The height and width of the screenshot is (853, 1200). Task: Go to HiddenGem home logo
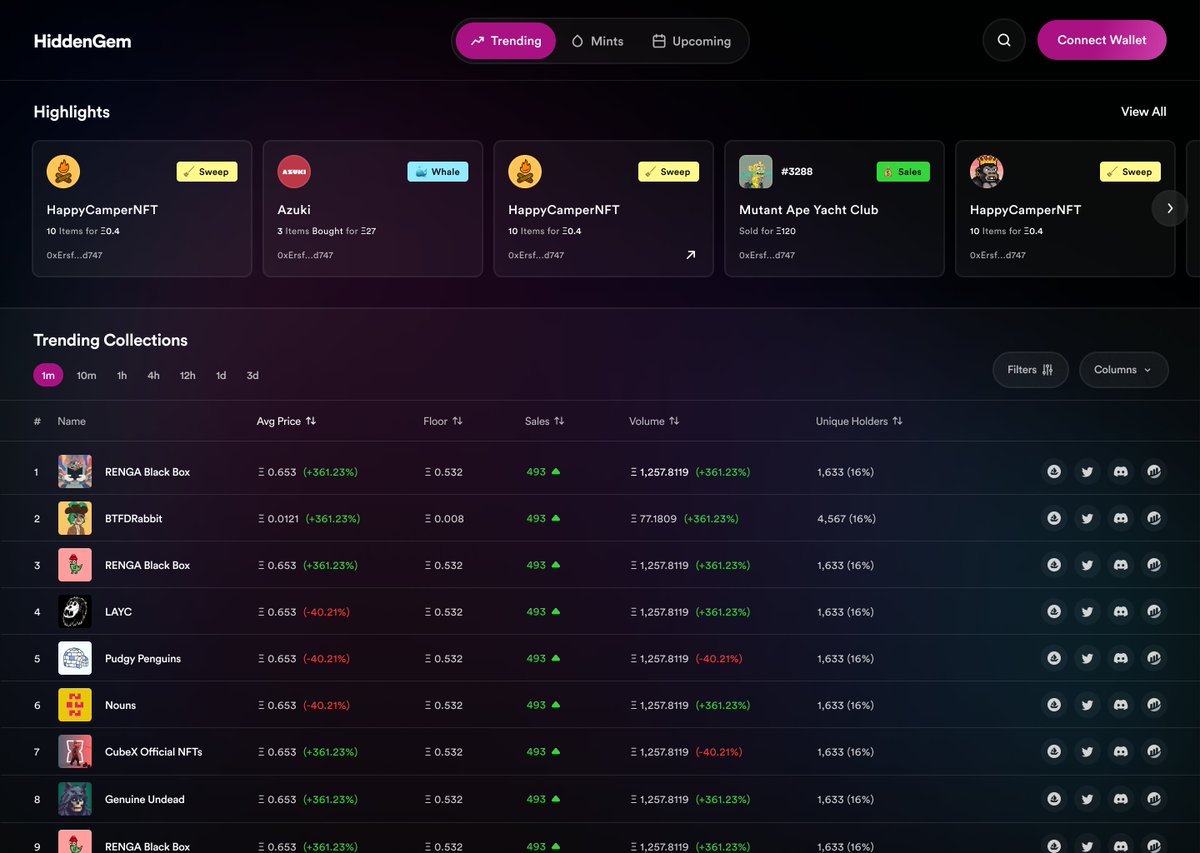click(x=82, y=41)
